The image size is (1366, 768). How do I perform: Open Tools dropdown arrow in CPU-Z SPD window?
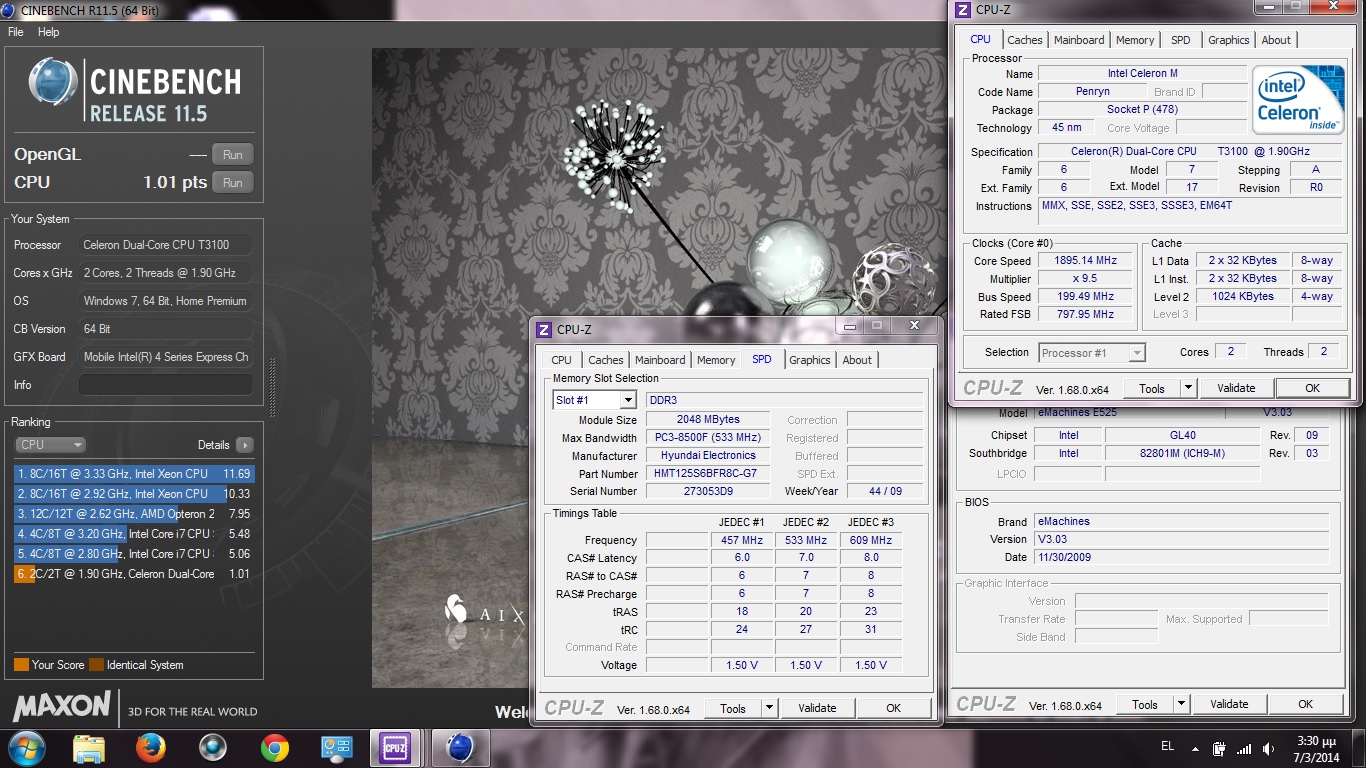pyautogui.click(x=769, y=708)
